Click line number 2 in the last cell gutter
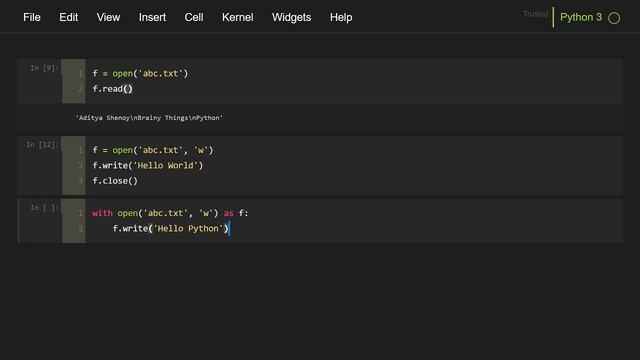Image resolution: width=640 pixels, height=360 pixels. pos(80,229)
